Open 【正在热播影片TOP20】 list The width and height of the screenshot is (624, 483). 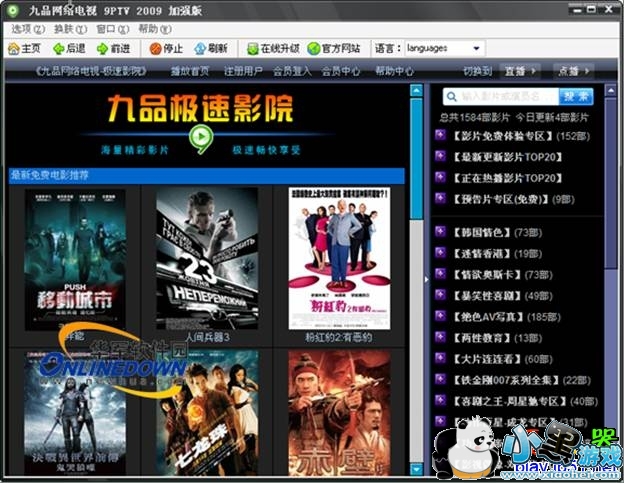(507, 178)
